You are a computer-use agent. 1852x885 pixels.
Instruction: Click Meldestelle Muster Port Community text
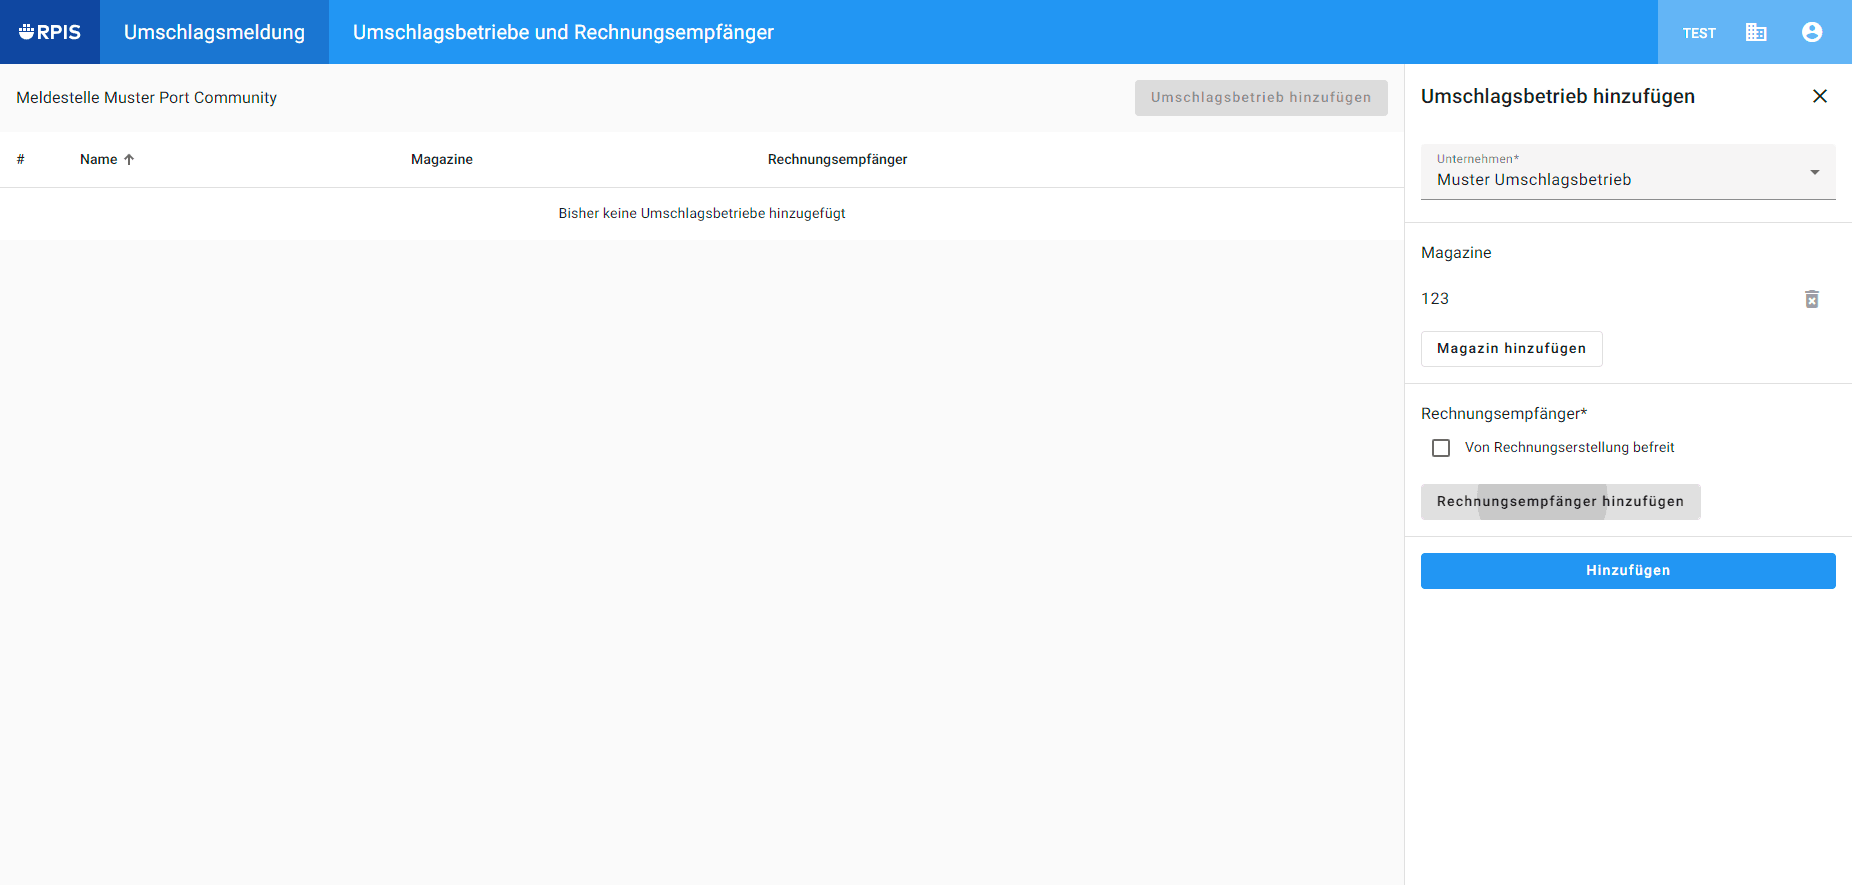point(147,97)
